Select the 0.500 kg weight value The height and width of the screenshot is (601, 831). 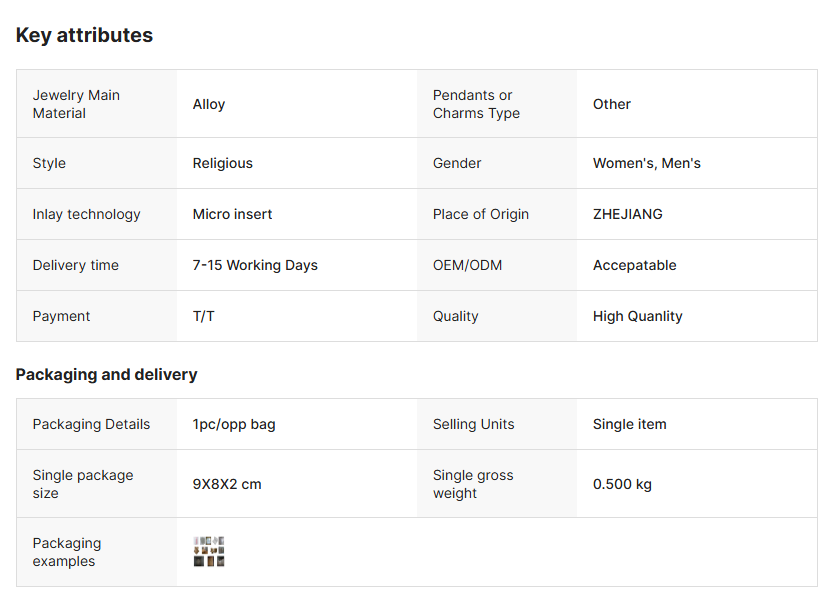click(x=622, y=484)
